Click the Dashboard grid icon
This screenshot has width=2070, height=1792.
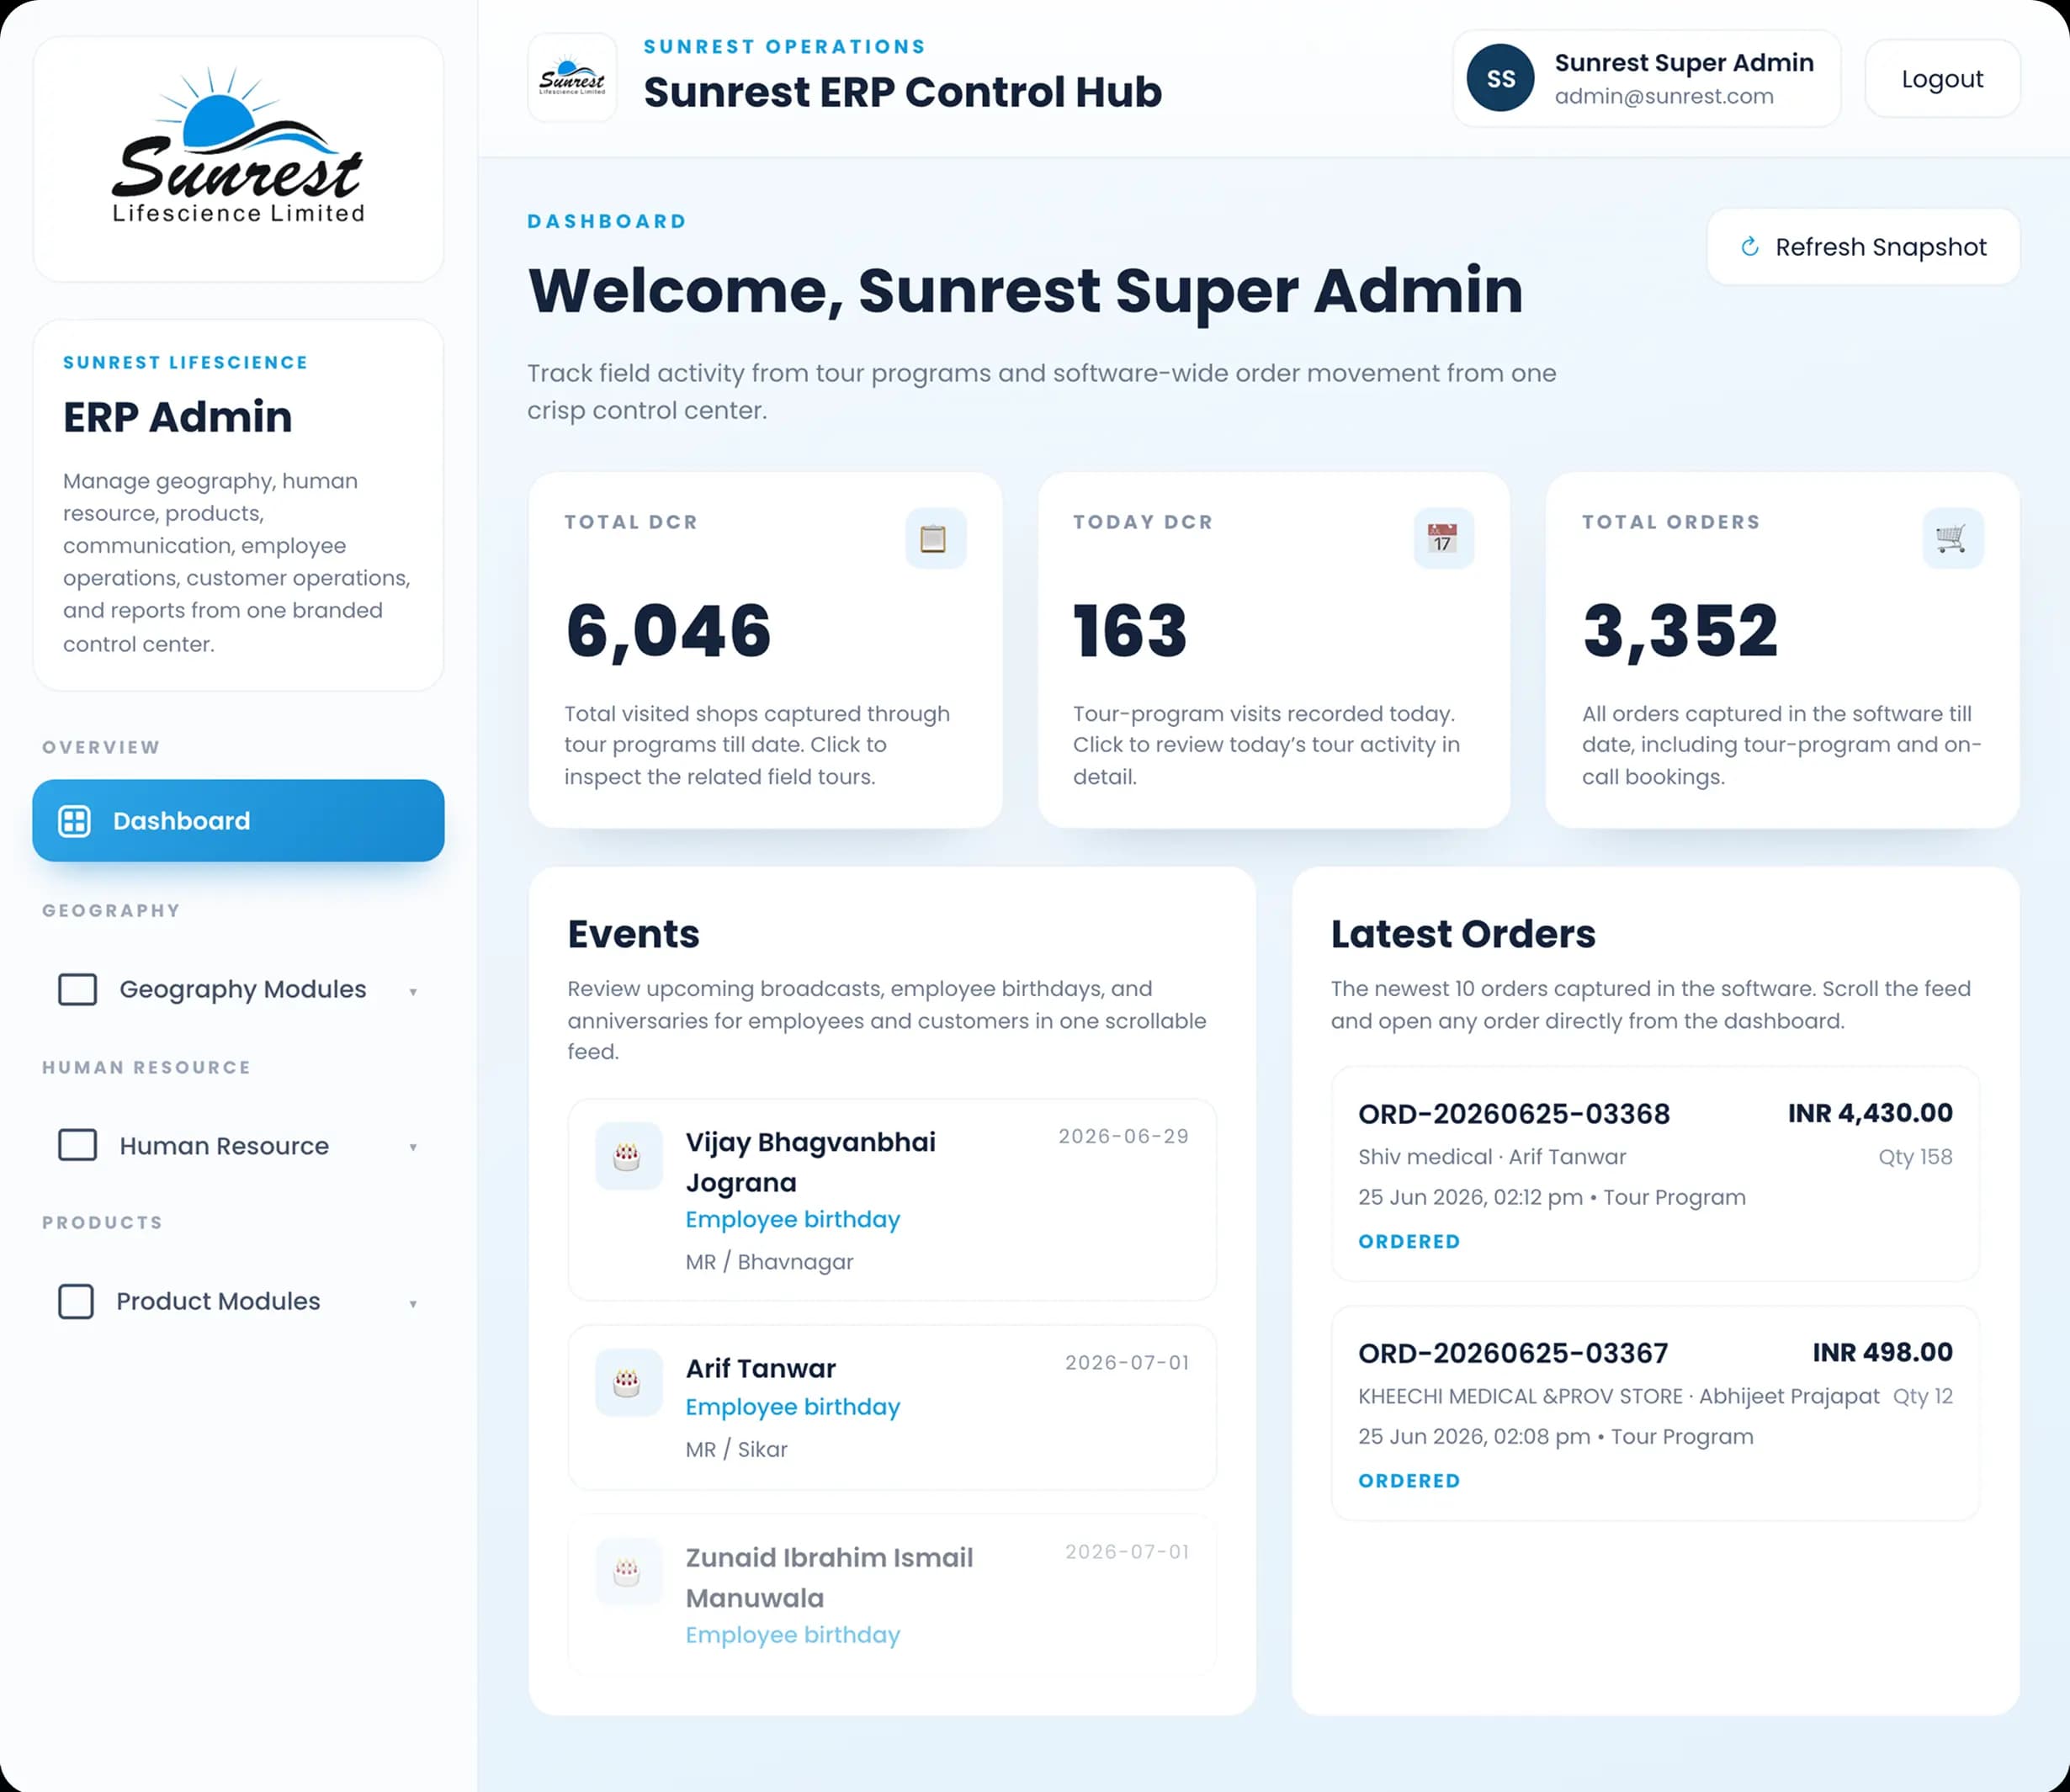coord(75,821)
